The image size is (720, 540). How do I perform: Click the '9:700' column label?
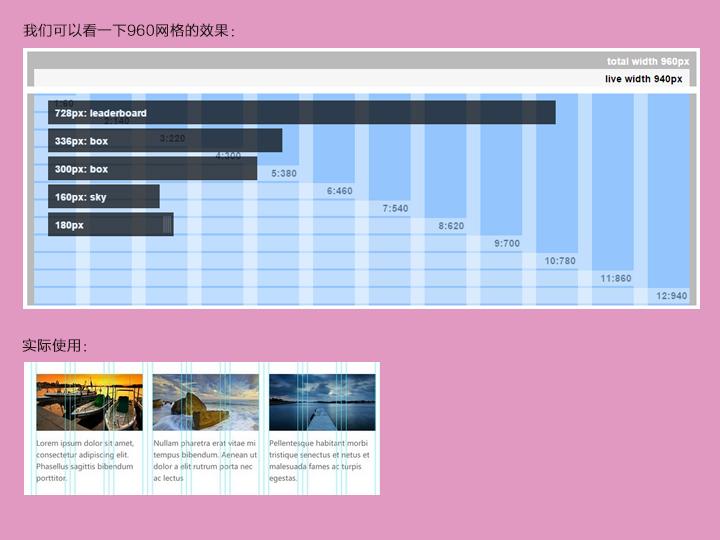(x=507, y=243)
